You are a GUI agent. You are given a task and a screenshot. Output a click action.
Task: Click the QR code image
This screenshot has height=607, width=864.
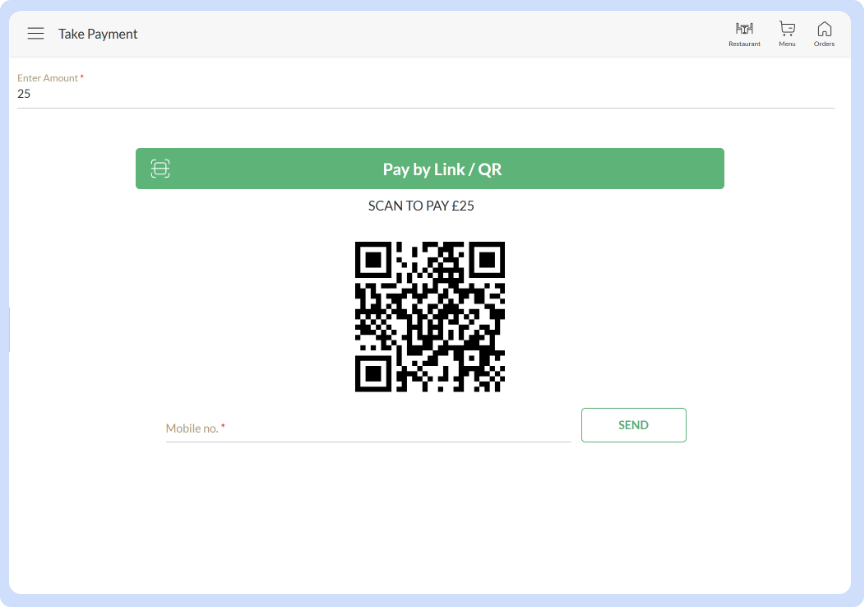click(430, 317)
